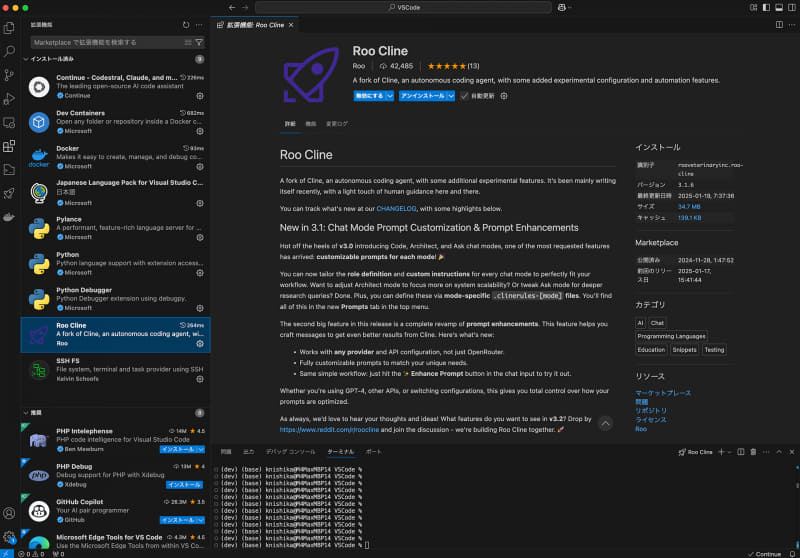
Task: Open new terminal launch profile dropdown
Action: (730, 452)
